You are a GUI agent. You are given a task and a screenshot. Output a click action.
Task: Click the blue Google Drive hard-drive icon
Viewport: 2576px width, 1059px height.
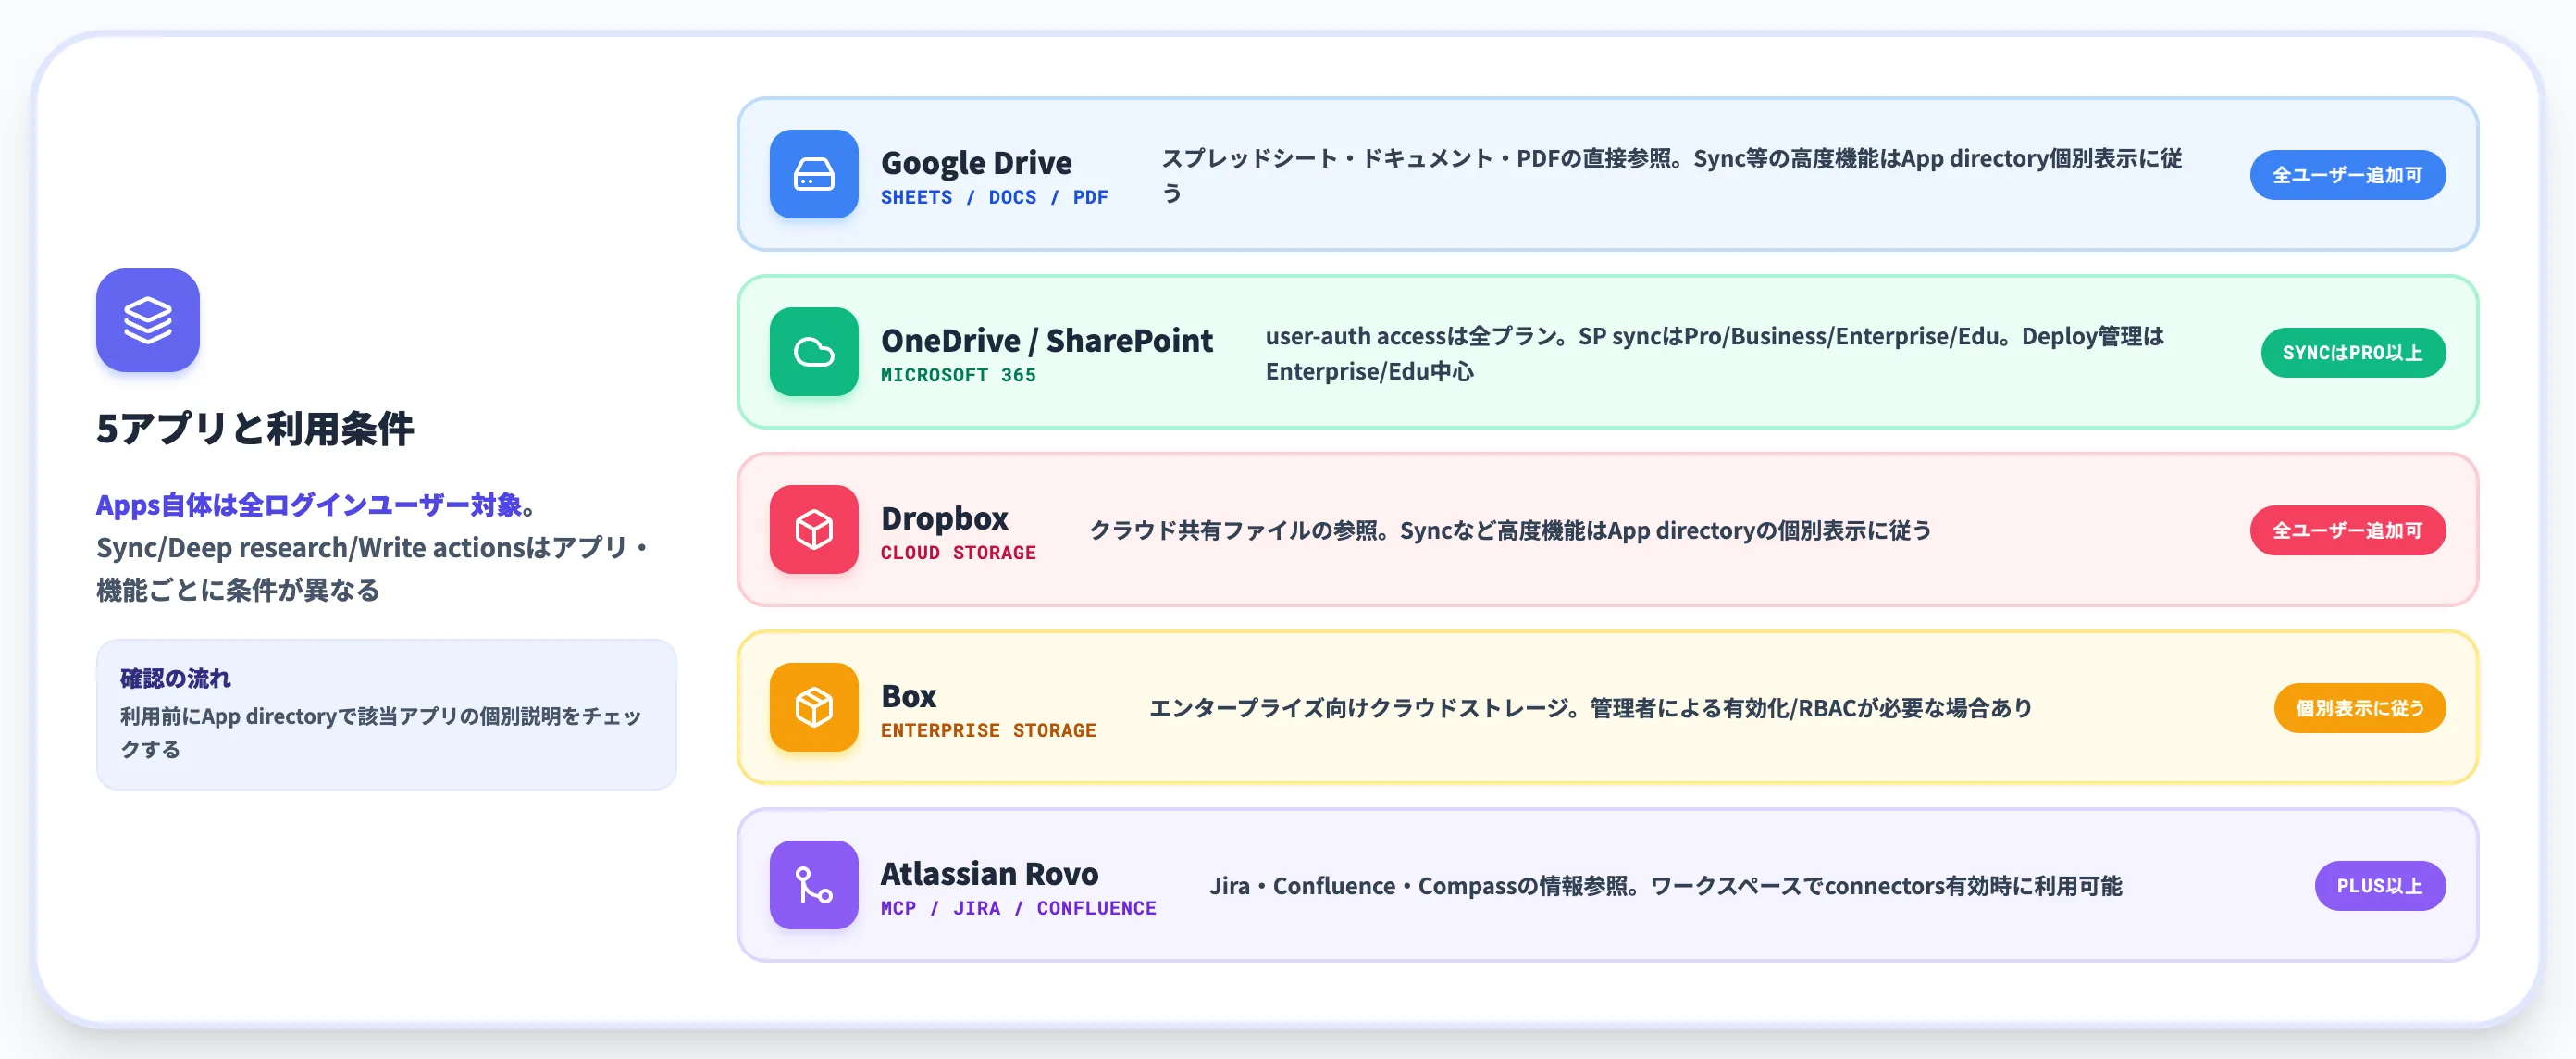coord(814,174)
